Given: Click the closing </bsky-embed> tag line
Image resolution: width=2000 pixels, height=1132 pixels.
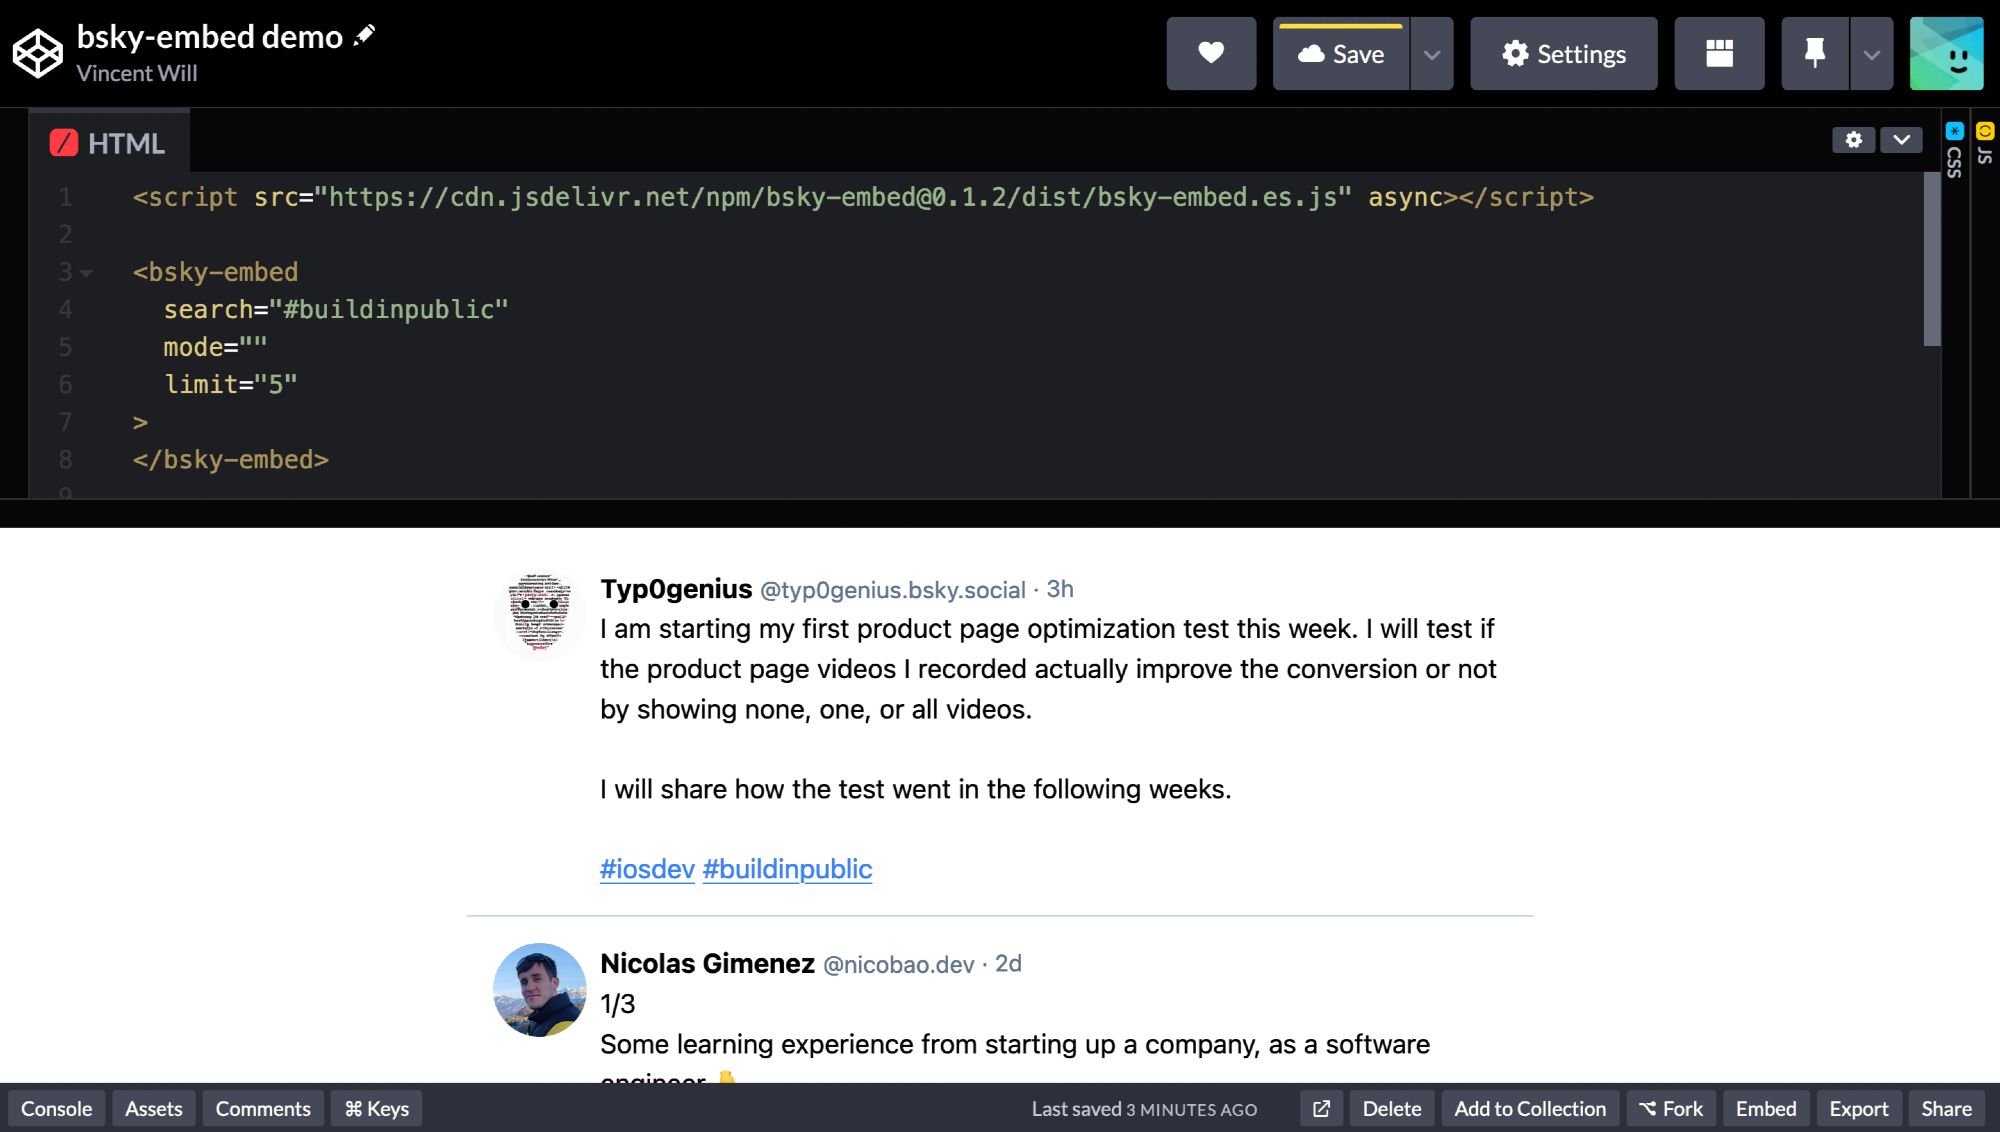Looking at the screenshot, I should (x=231, y=460).
